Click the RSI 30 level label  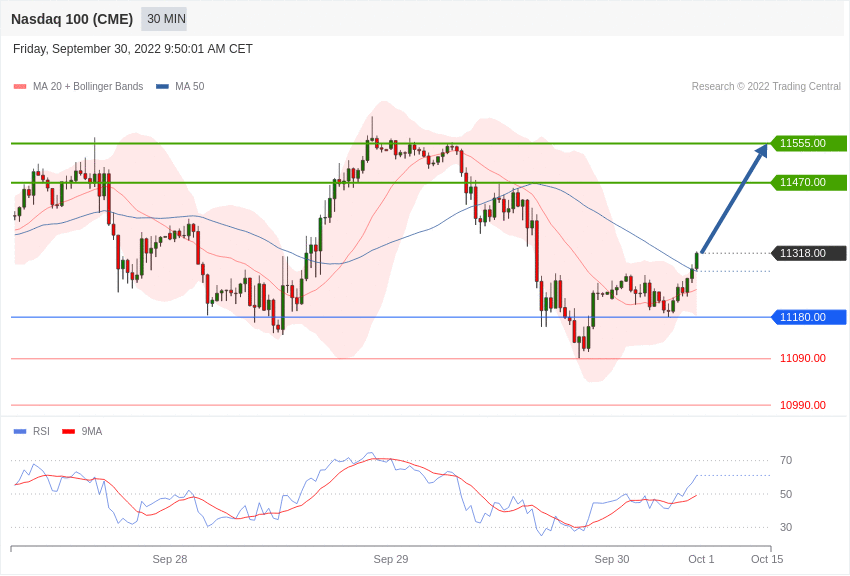click(x=786, y=527)
